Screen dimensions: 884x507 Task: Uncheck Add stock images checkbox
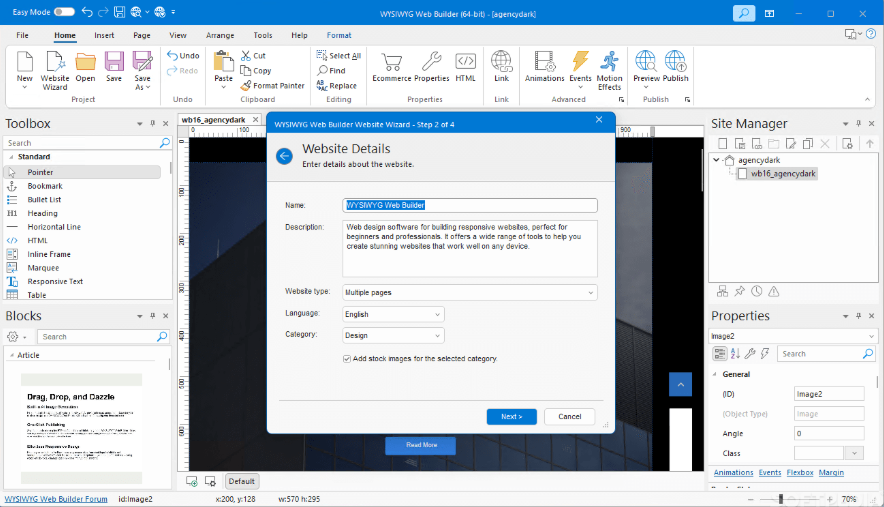347,359
